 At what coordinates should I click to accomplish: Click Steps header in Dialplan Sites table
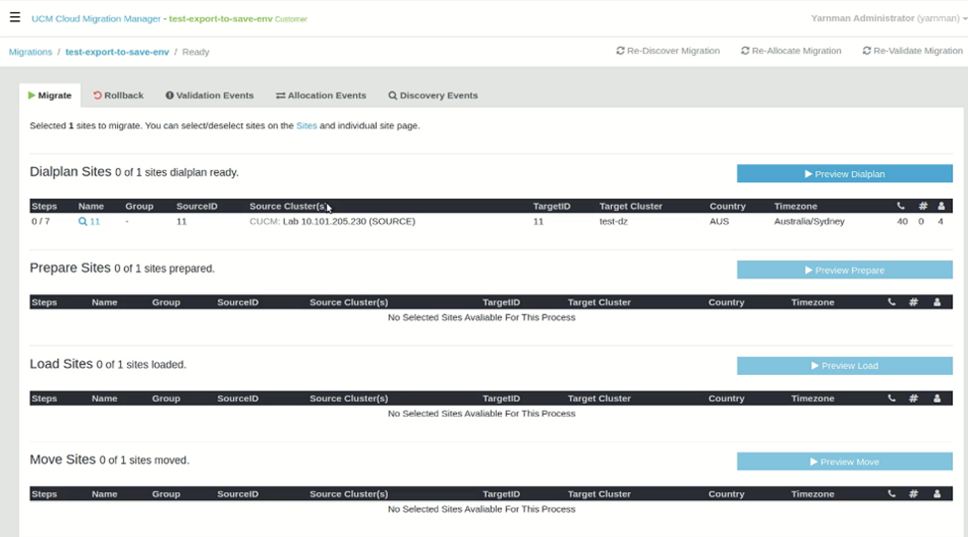(x=44, y=206)
